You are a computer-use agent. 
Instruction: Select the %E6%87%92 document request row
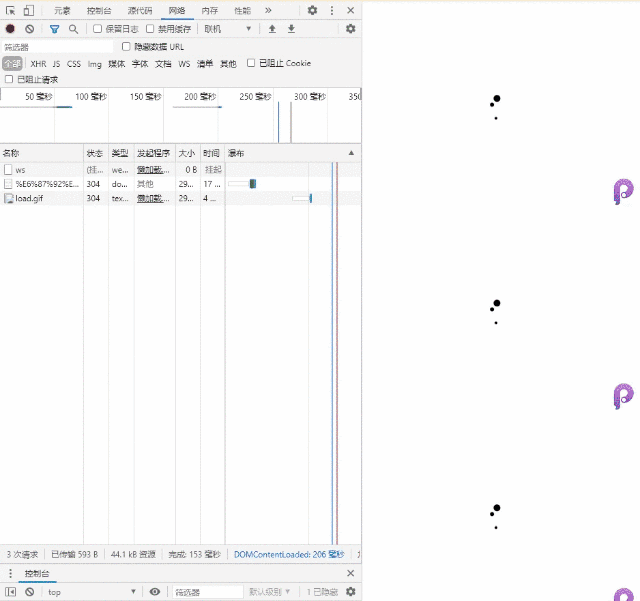click(180, 184)
